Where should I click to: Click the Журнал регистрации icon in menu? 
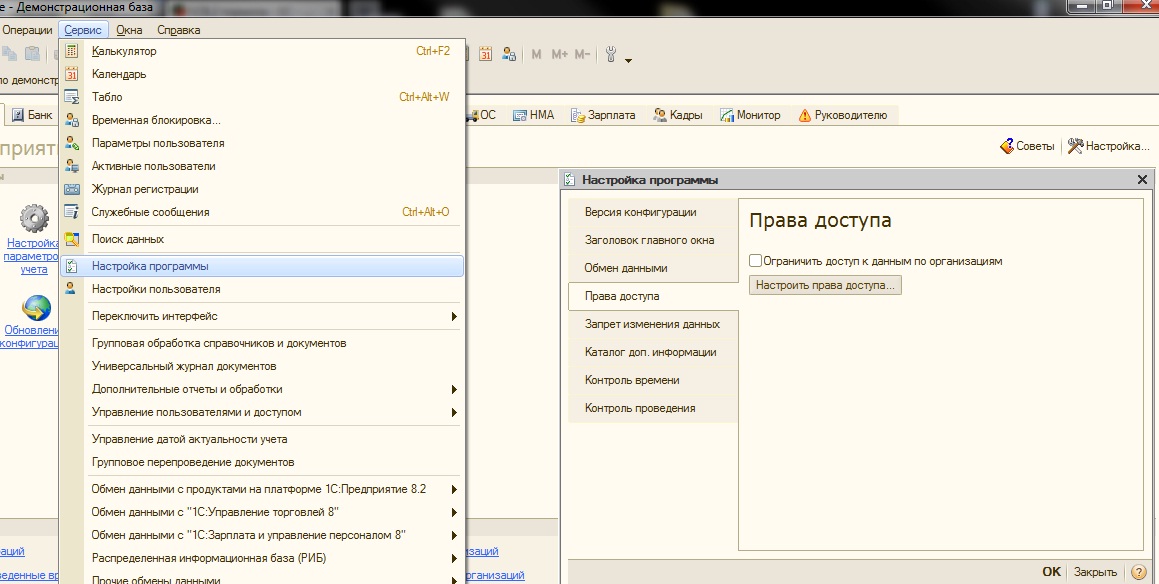[x=71, y=189]
